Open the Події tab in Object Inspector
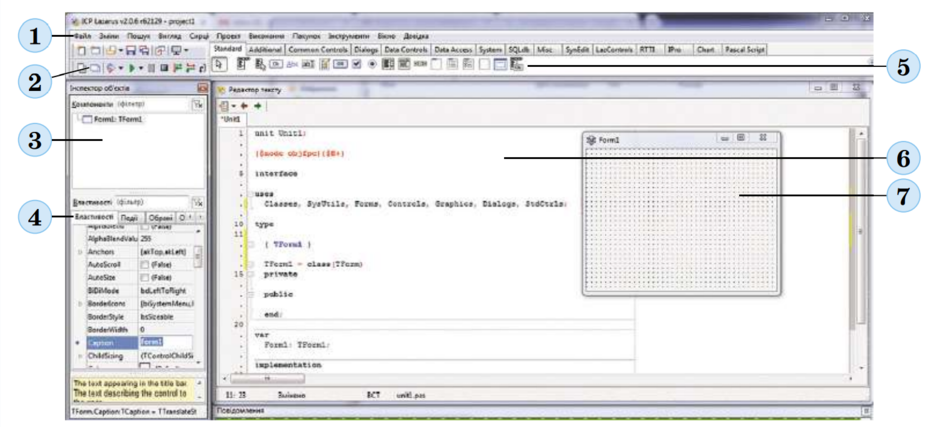 click(x=130, y=218)
